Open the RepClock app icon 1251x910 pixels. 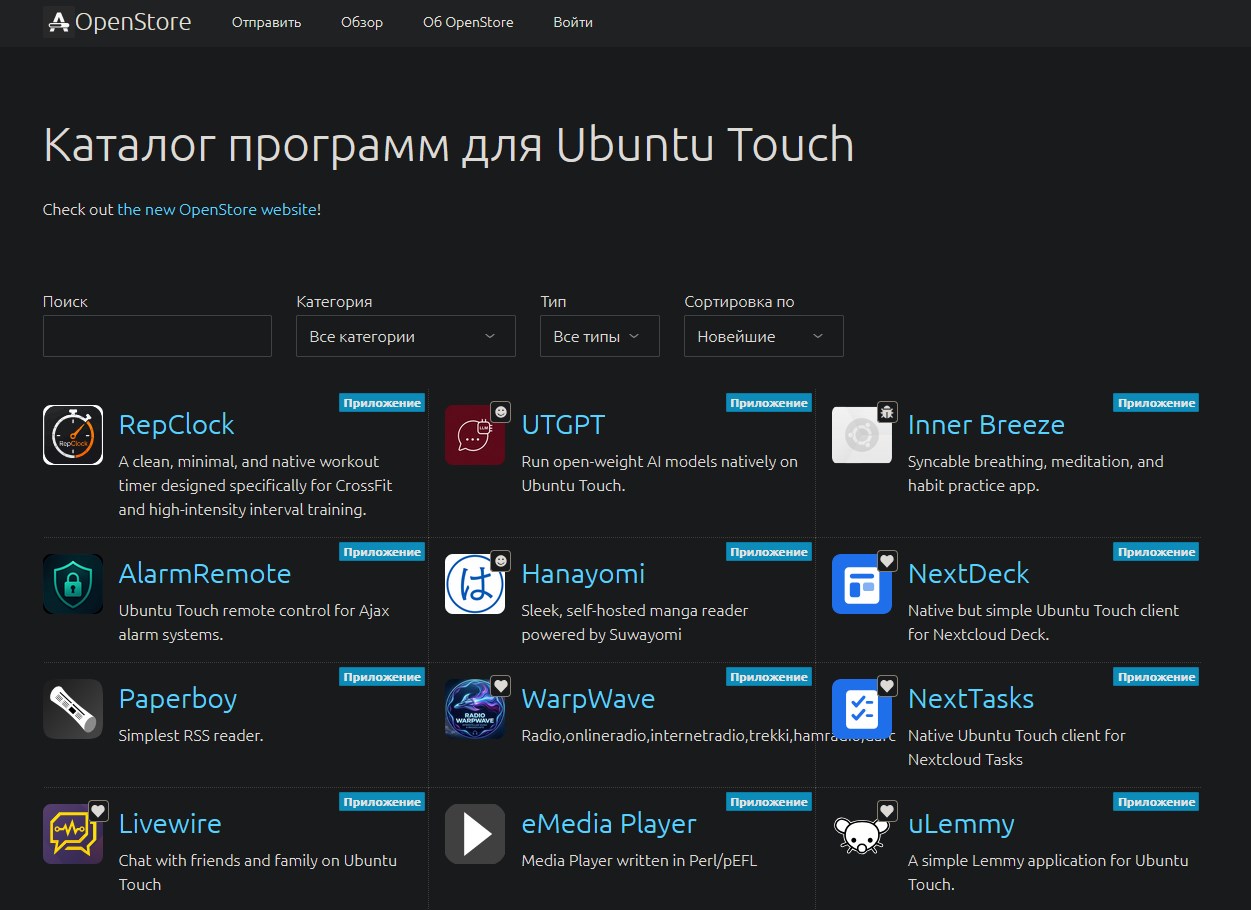point(73,435)
